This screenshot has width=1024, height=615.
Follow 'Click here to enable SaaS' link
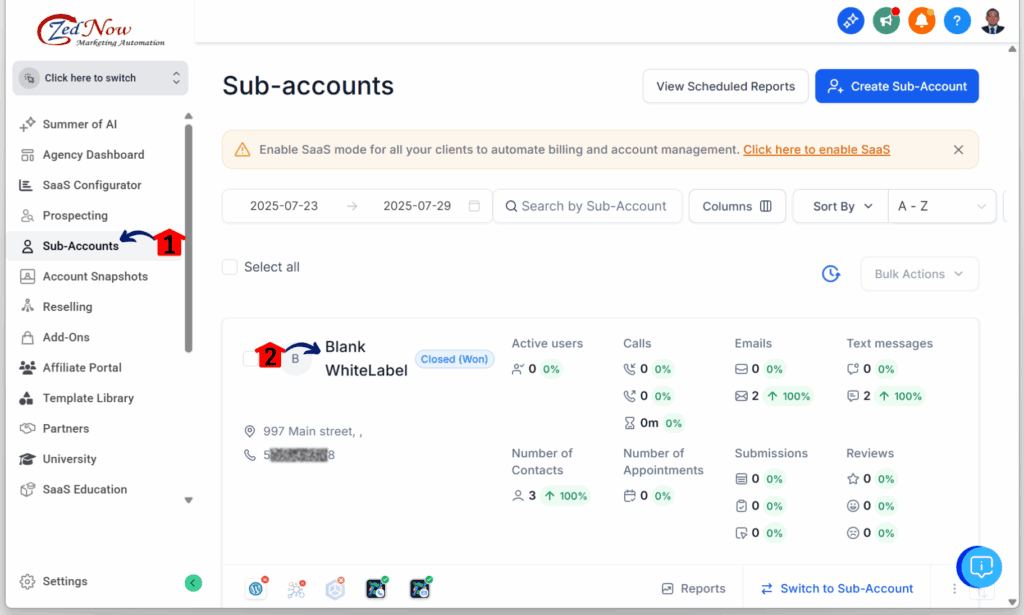click(816, 150)
